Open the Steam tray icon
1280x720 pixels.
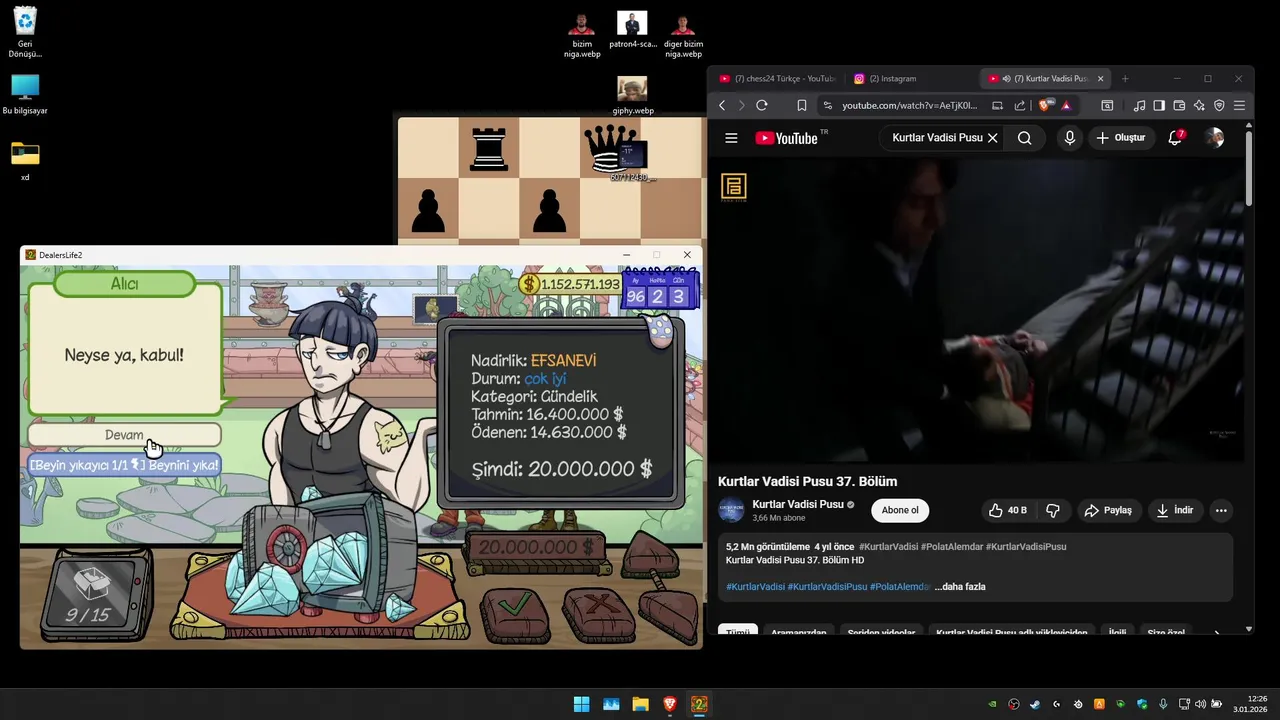1035,704
